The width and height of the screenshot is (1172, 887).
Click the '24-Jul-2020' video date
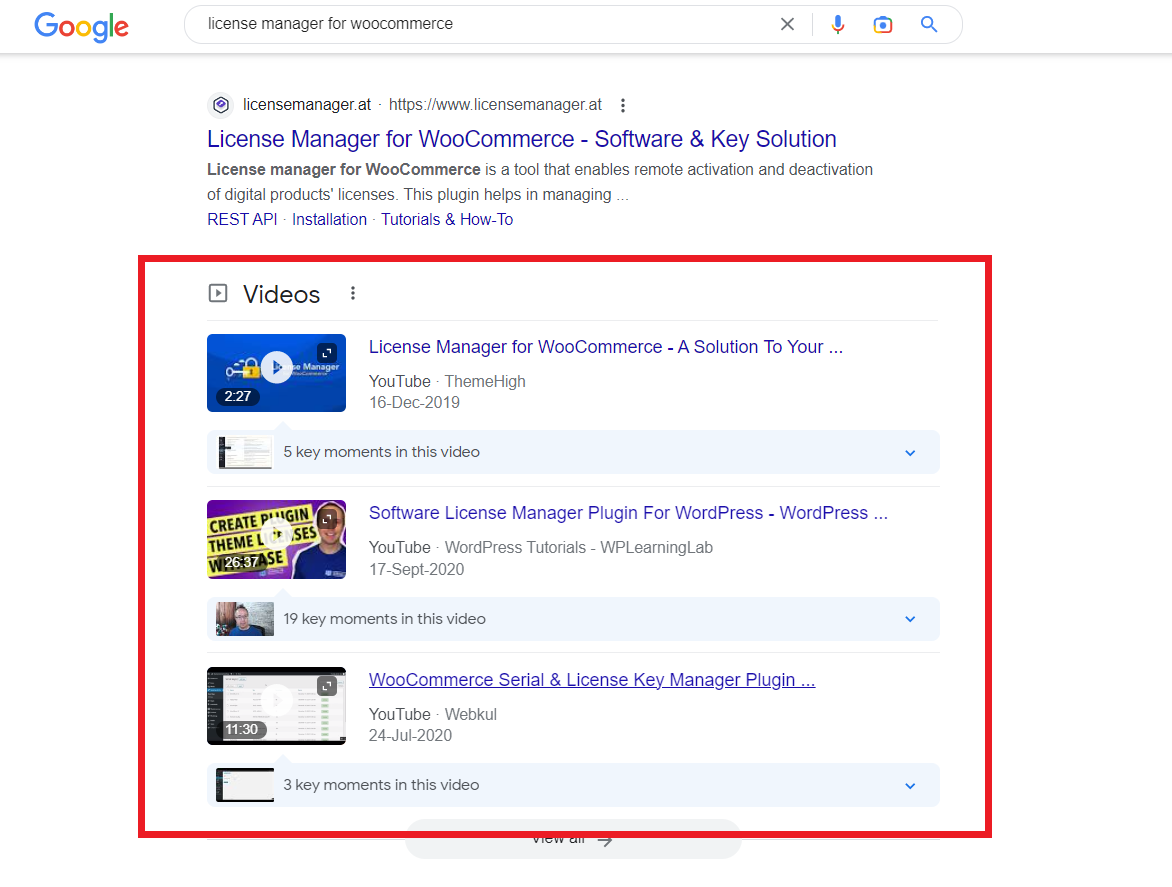click(x=410, y=735)
